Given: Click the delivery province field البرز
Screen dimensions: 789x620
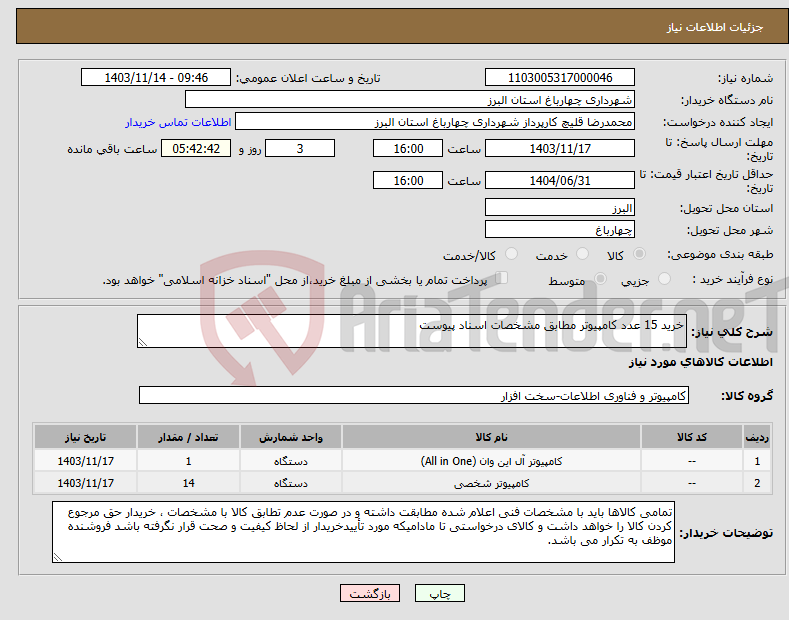Looking at the screenshot, I should [x=560, y=207].
